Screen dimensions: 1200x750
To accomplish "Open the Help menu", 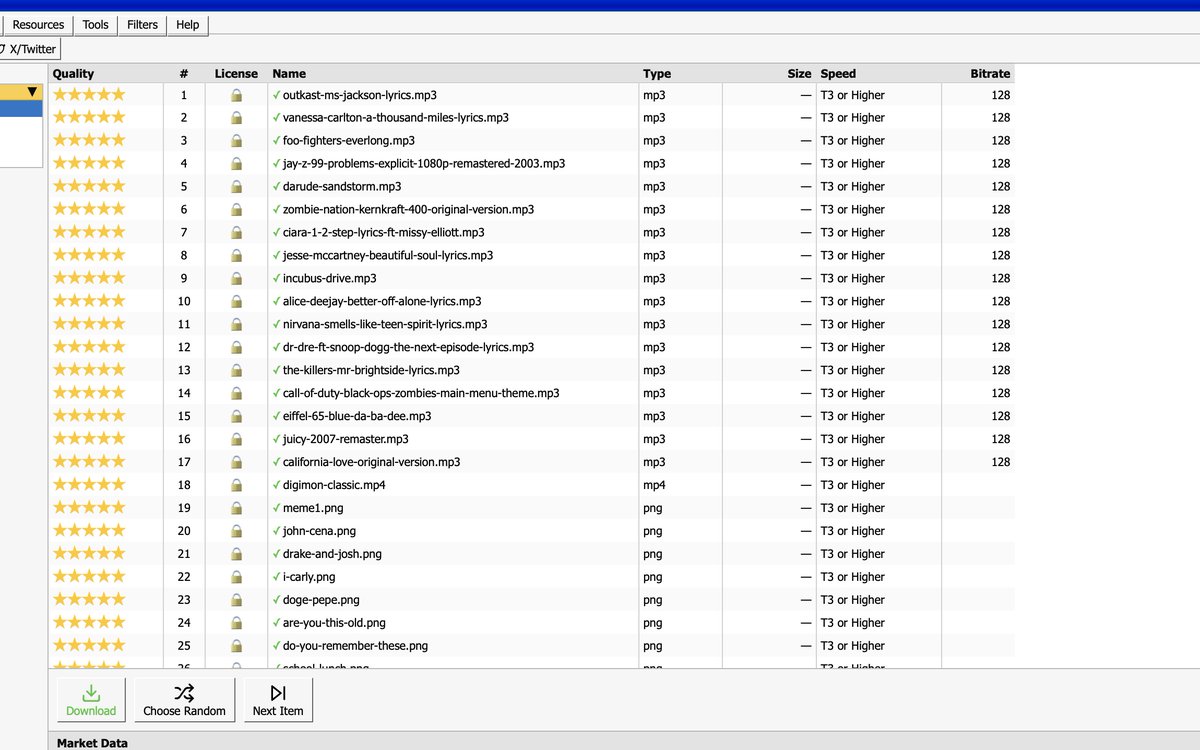I will pyautogui.click(x=187, y=25).
